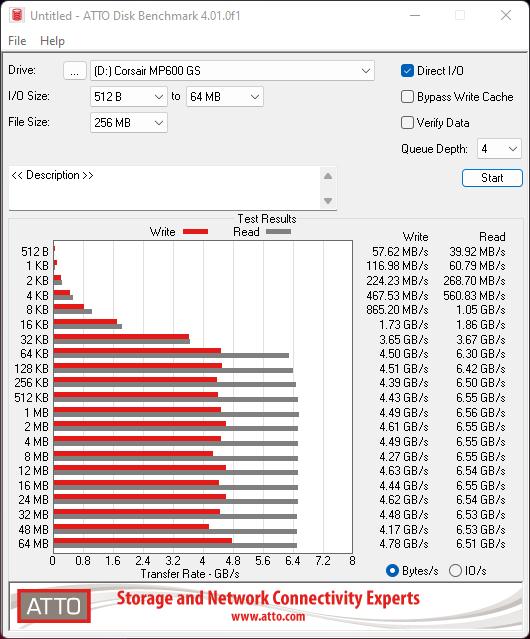The image size is (530, 639).
Task: Select the IO/s radio button
Action: pos(455,571)
